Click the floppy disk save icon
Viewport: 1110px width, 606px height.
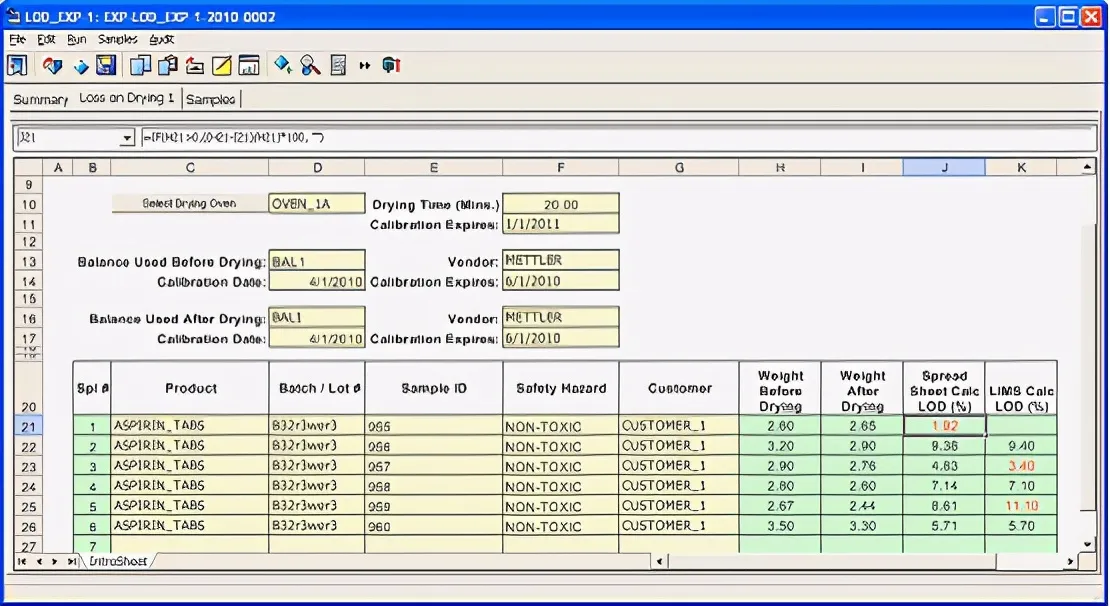[x=106, y=66]
